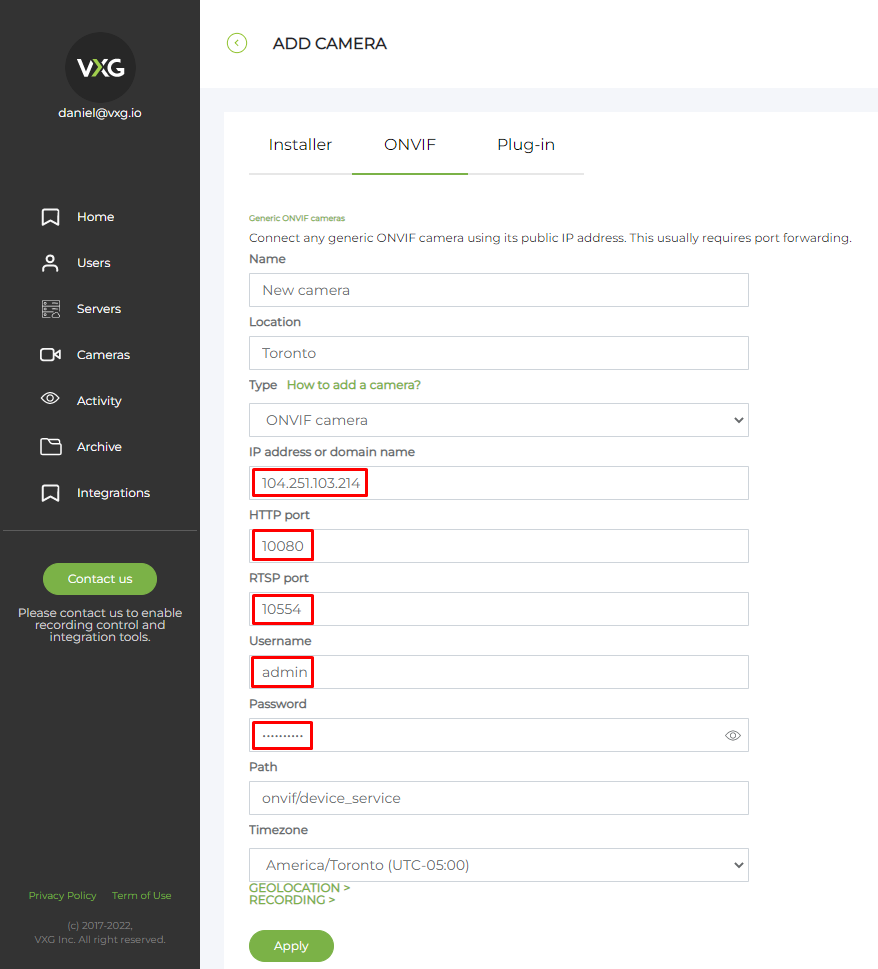Open the Servers panel

tap(98, 308)
